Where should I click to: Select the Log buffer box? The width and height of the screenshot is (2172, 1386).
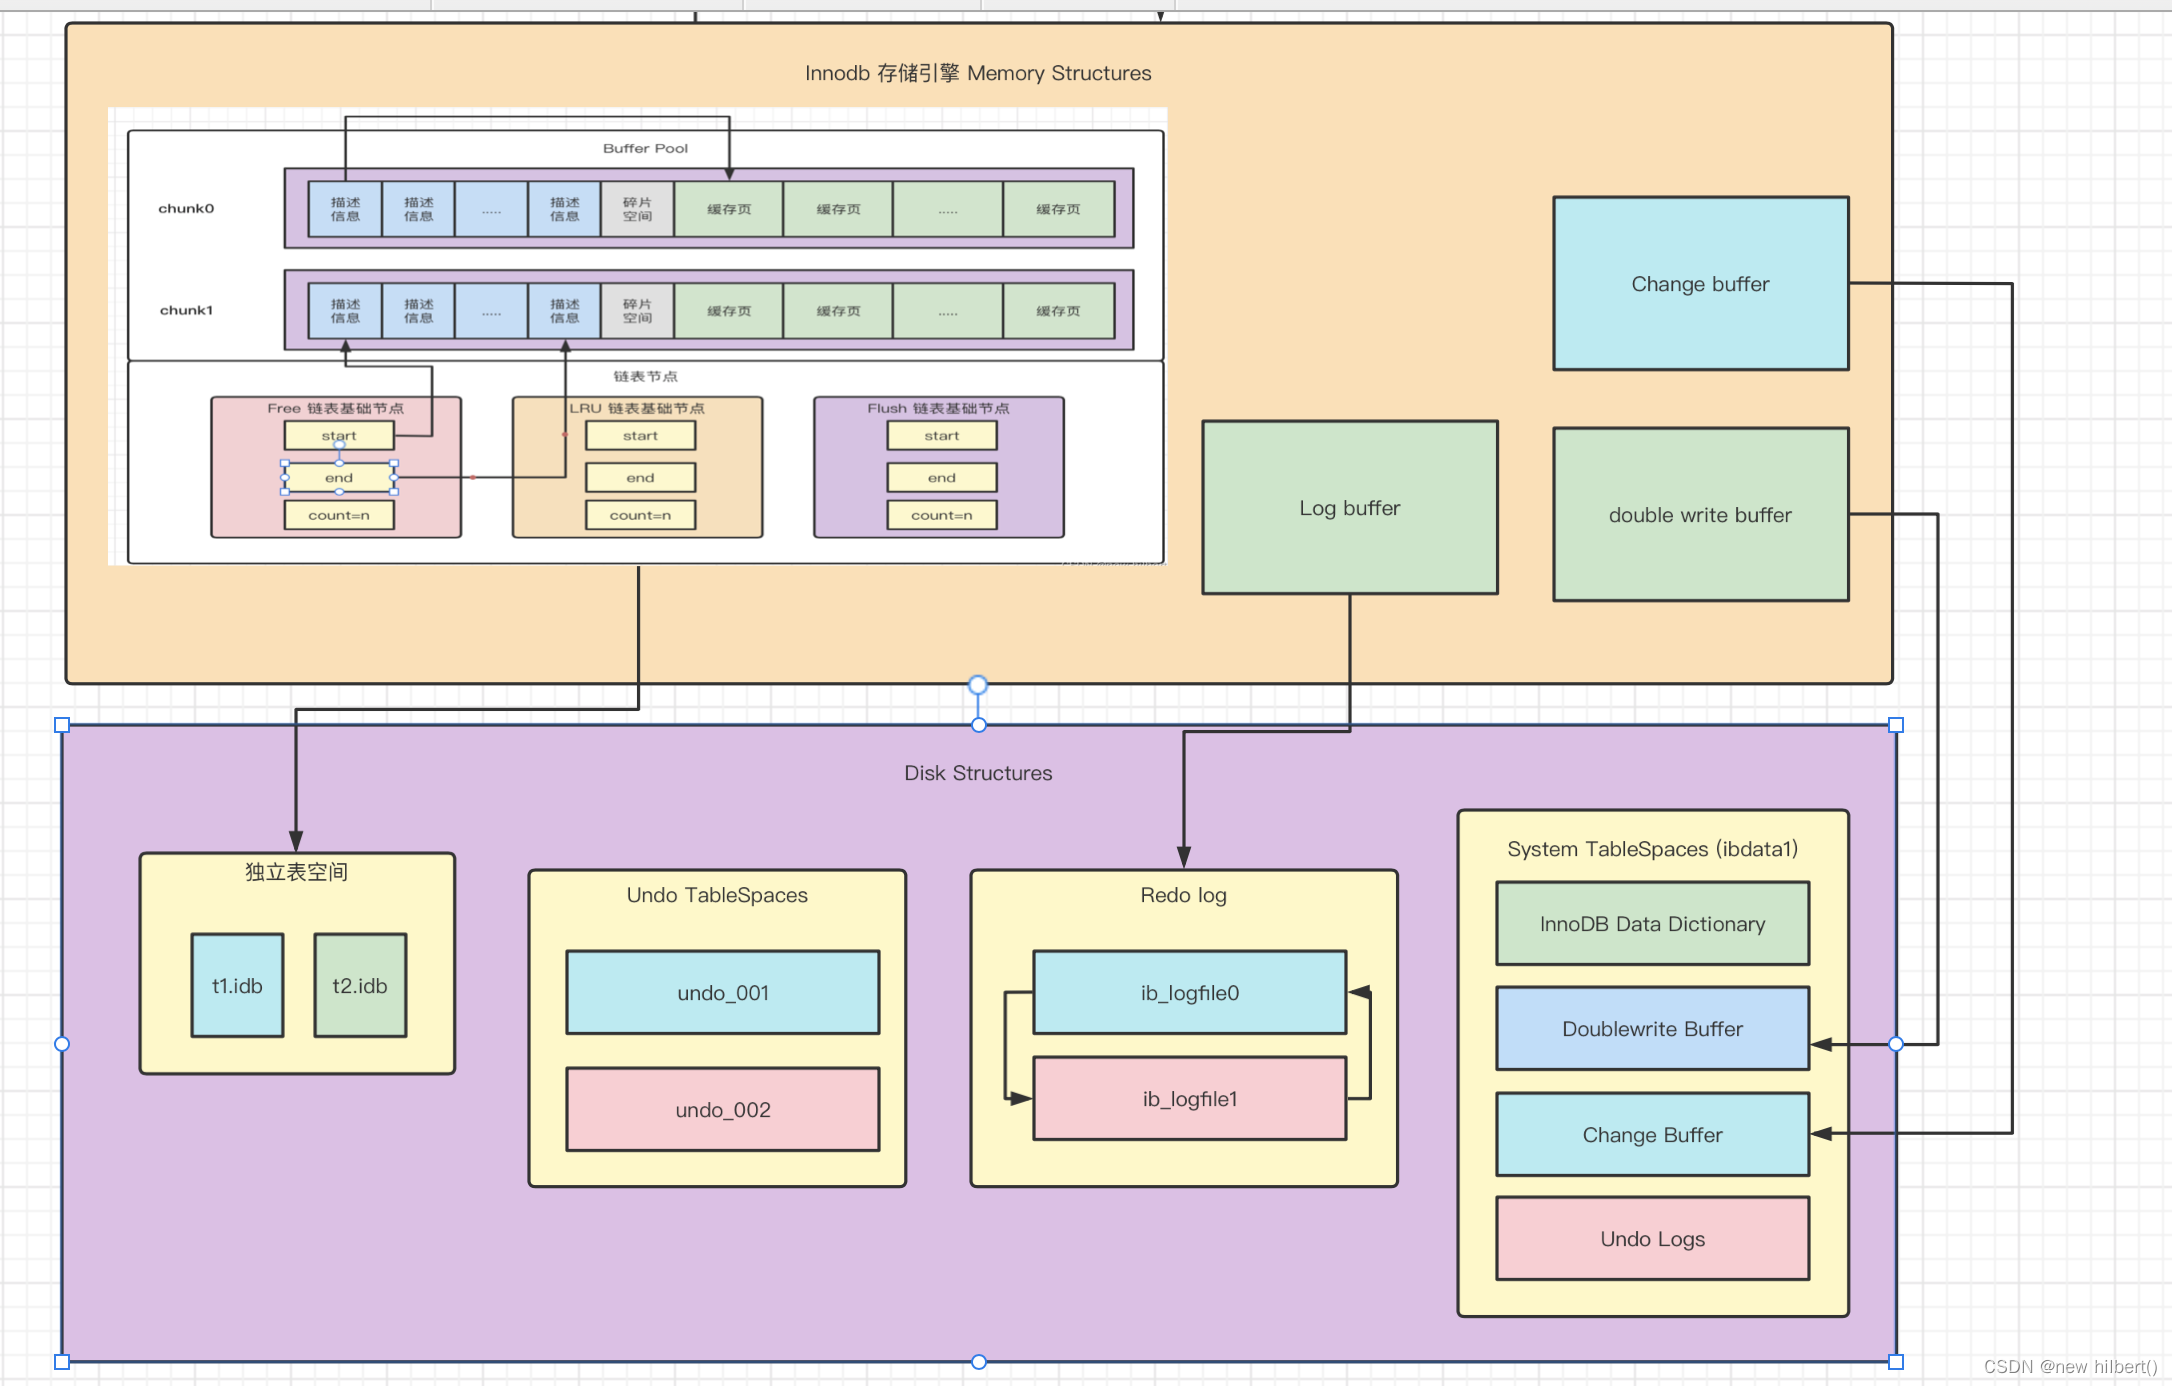(x=1349, y=508)
